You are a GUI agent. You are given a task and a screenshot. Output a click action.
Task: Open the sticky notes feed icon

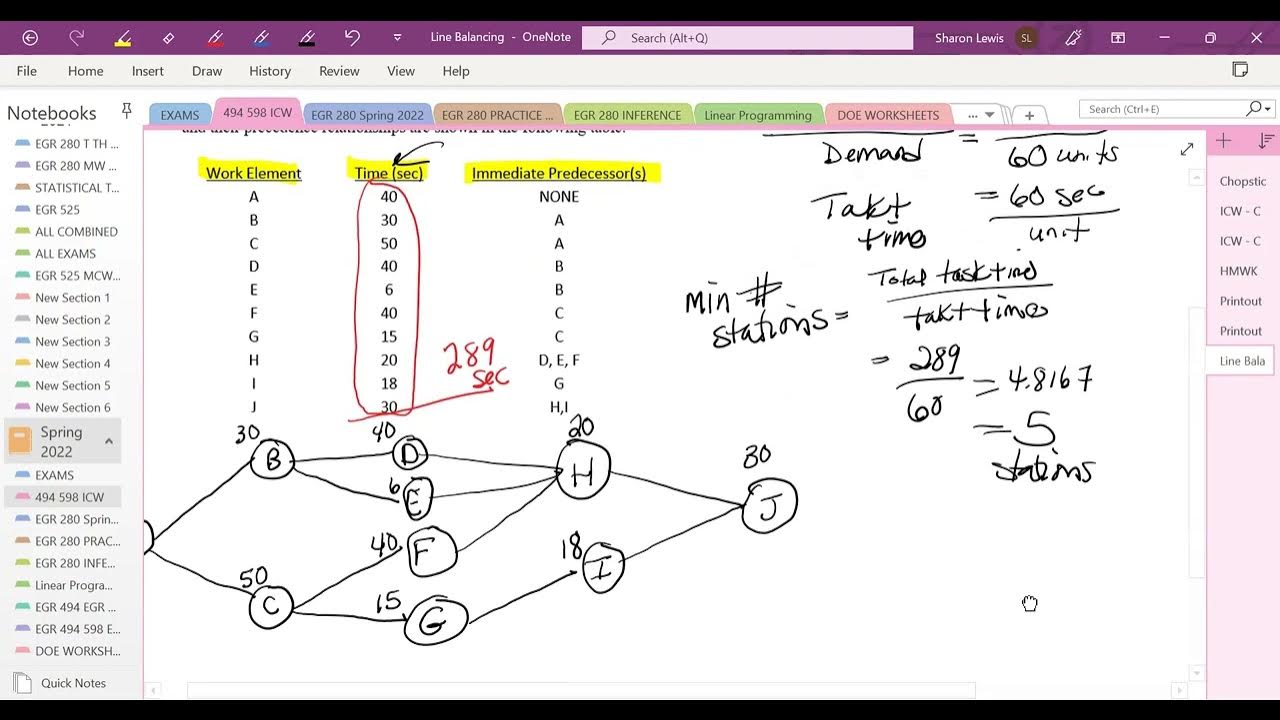coord(1240,70)
